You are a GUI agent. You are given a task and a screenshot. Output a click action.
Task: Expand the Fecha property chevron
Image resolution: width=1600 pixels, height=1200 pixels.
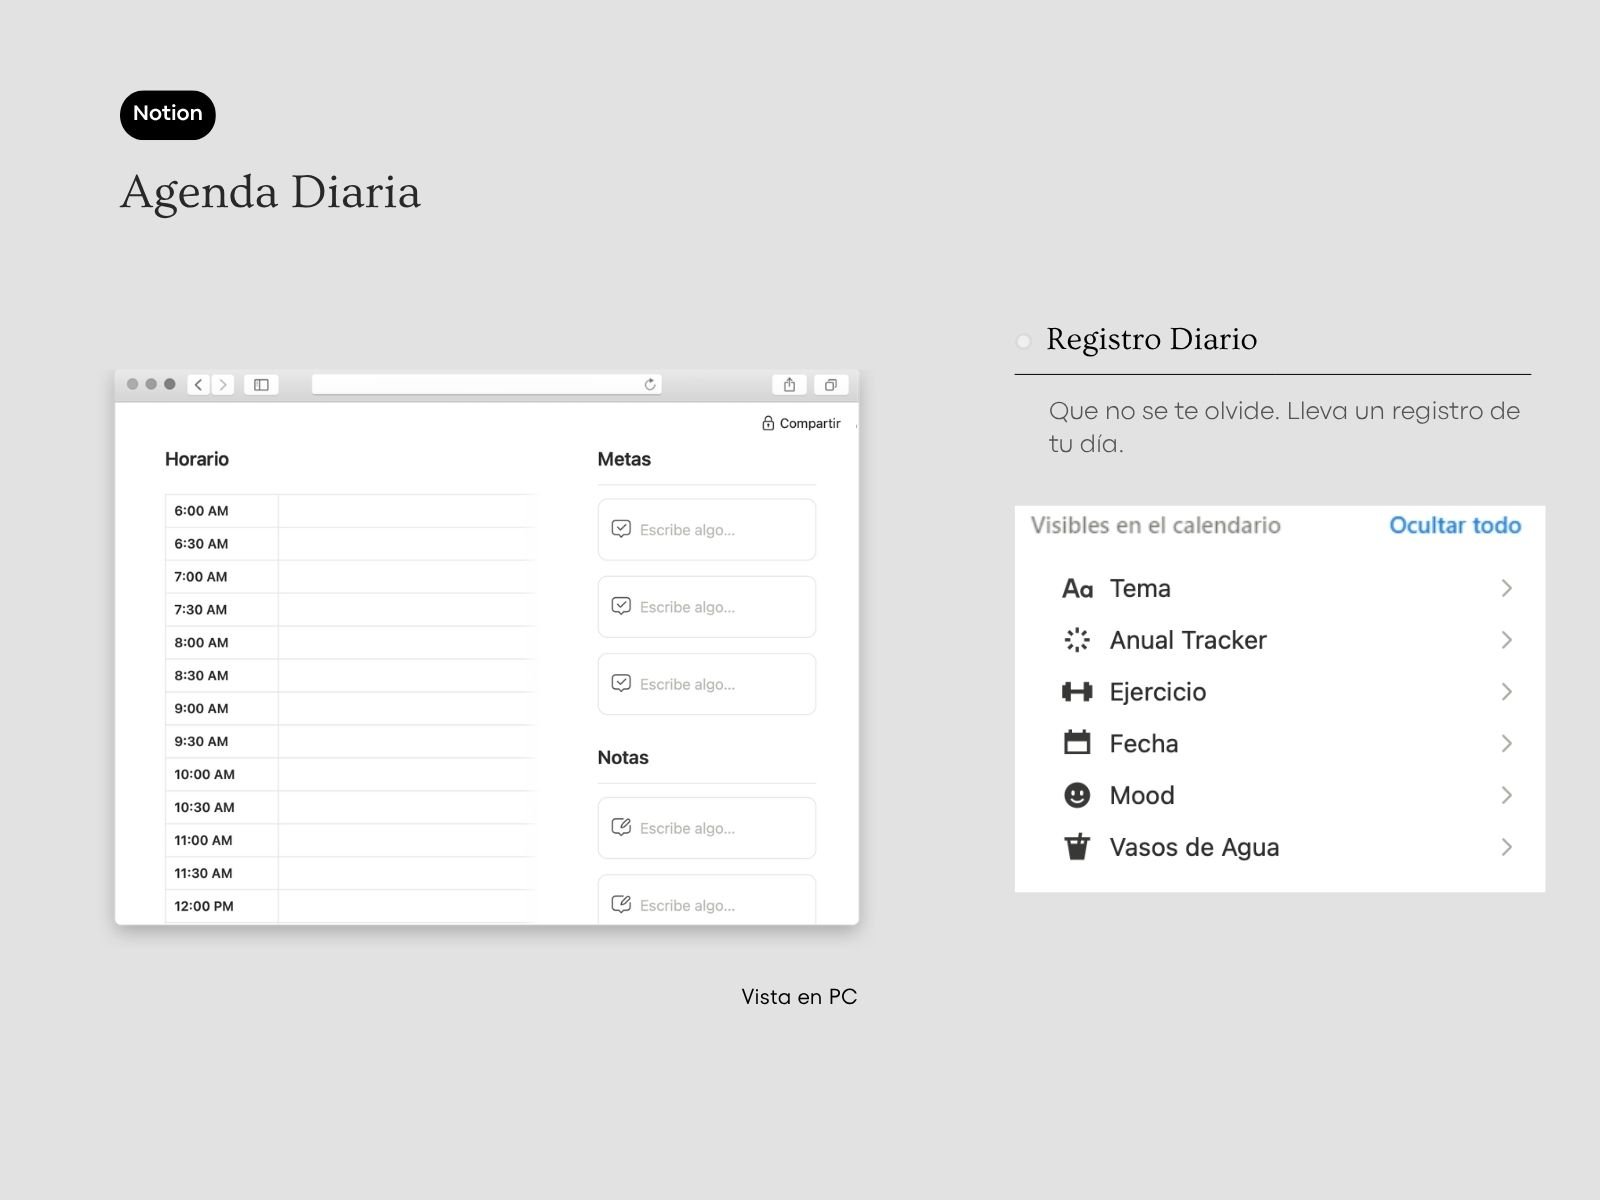click(1507, 743)
